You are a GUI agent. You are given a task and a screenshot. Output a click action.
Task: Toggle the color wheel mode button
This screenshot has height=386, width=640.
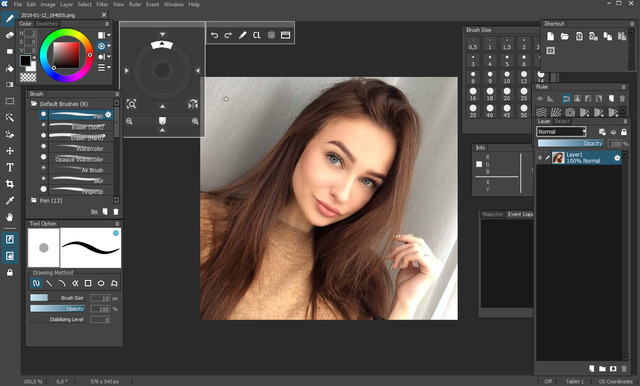pyautogui.click(x=102, y=46)
